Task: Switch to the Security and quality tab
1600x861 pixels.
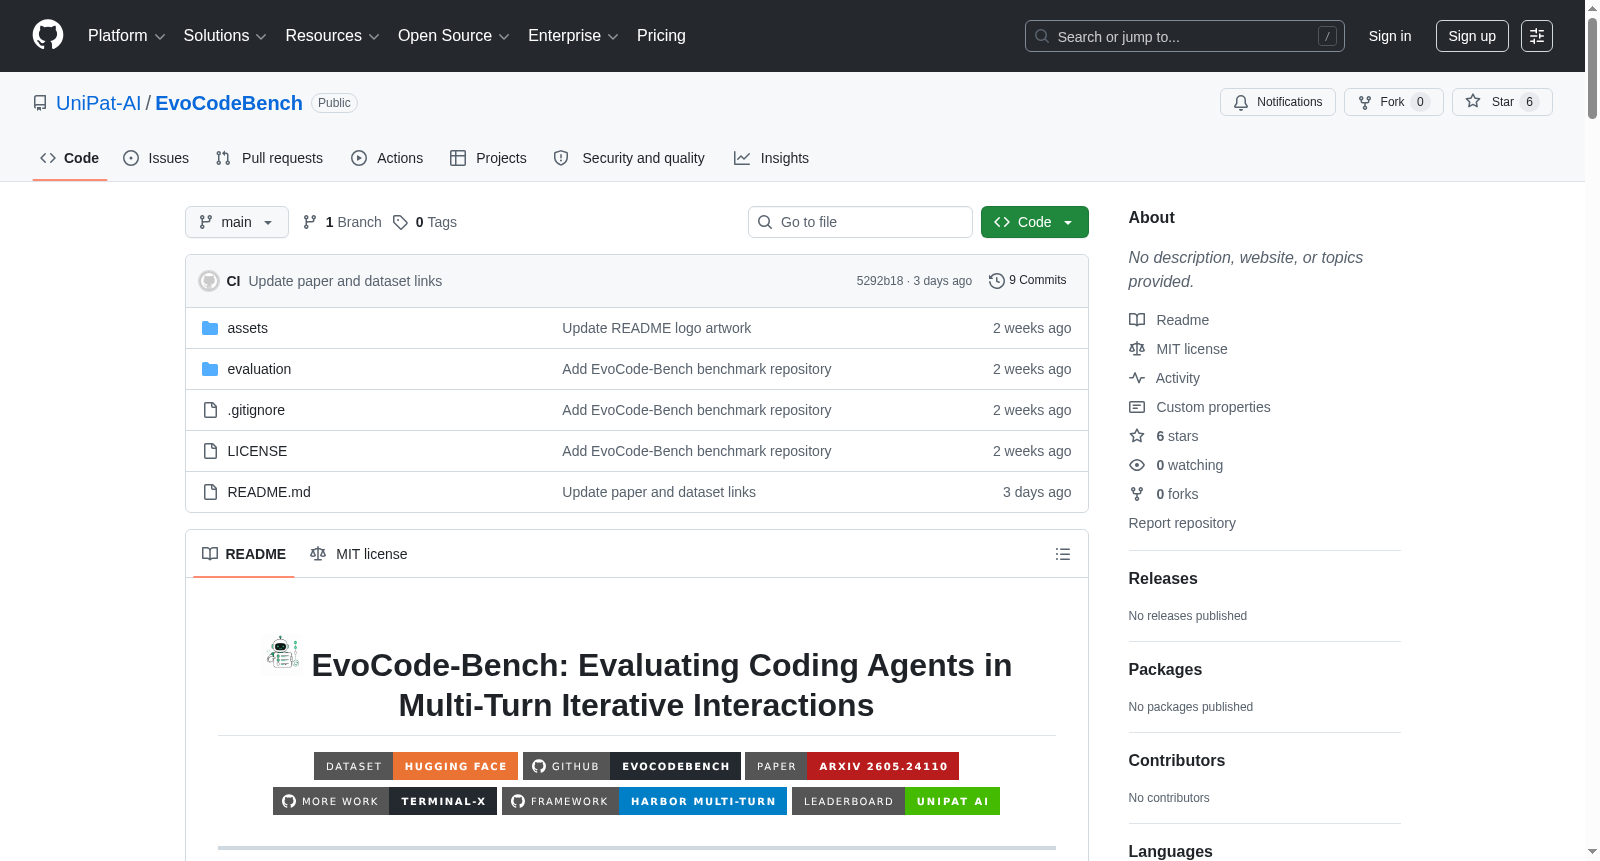Action: tap(629, 158)
